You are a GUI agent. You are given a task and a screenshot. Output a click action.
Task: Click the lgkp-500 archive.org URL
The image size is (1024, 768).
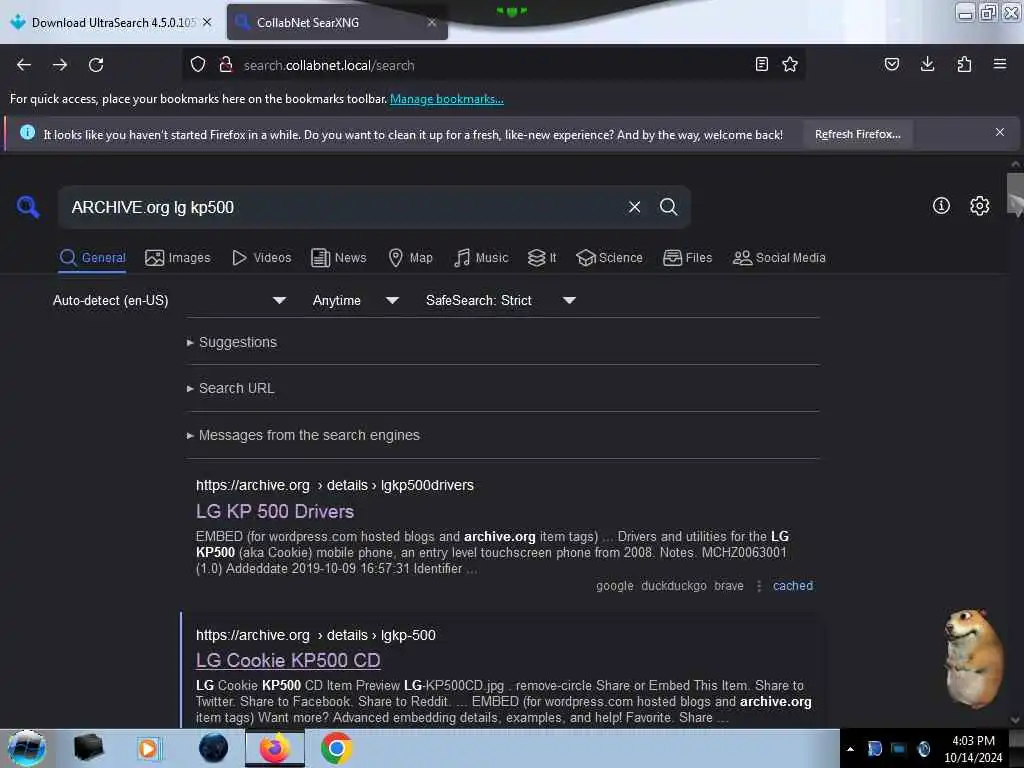point(316,635)
